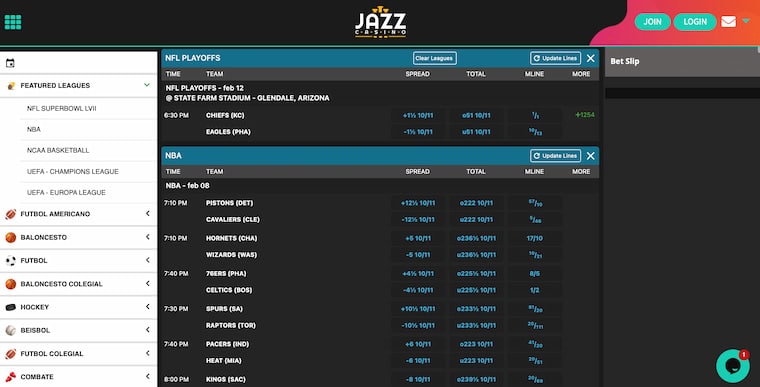The image size is (760, 387).
Task: Click the Featured Leagues heading
Action: point(55,85)
